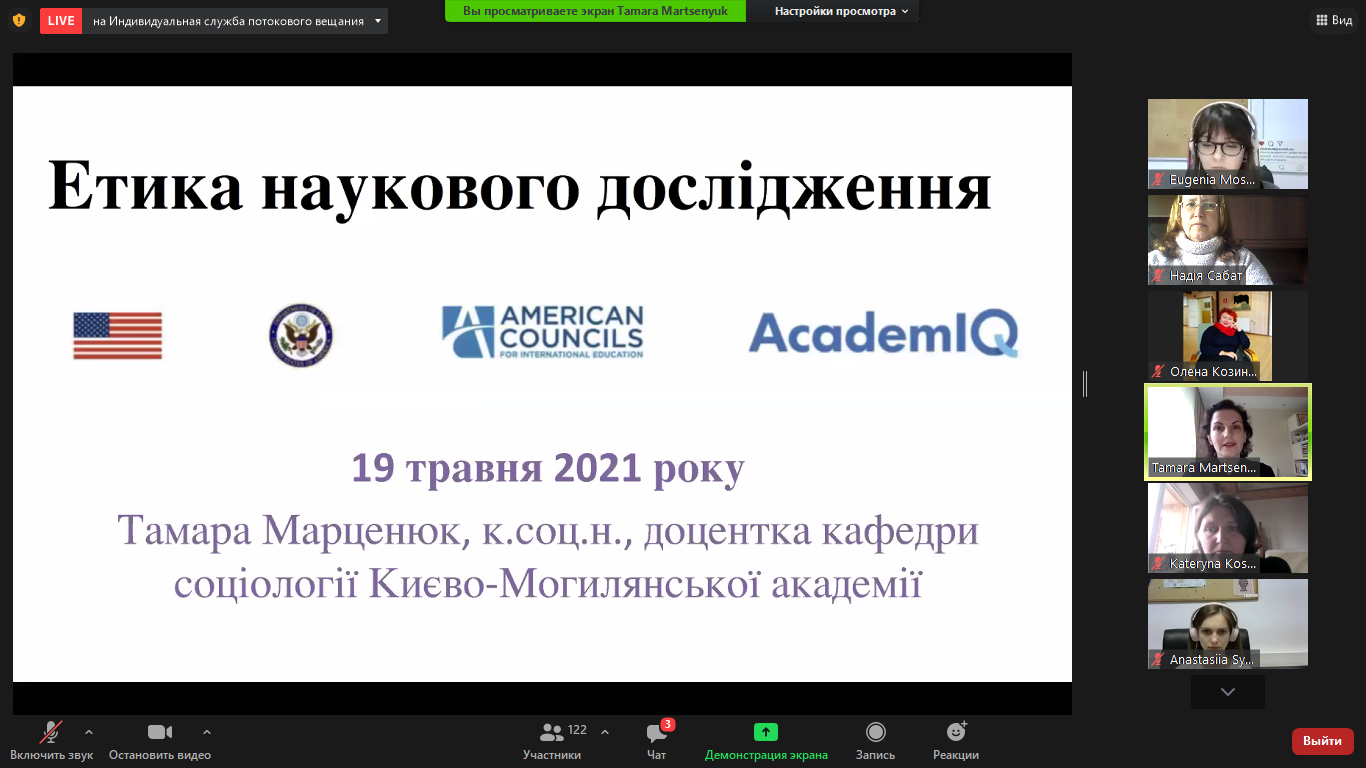Change layout using Вид grid icon
Screen dimensions: 1366x768
tap(1332, 20)
